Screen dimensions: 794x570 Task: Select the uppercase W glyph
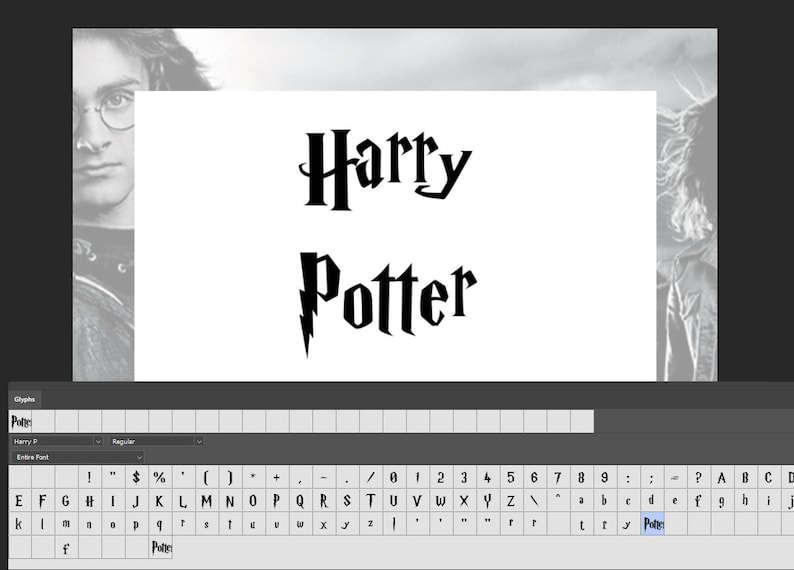pyautogui.click(x=441, y=501)
